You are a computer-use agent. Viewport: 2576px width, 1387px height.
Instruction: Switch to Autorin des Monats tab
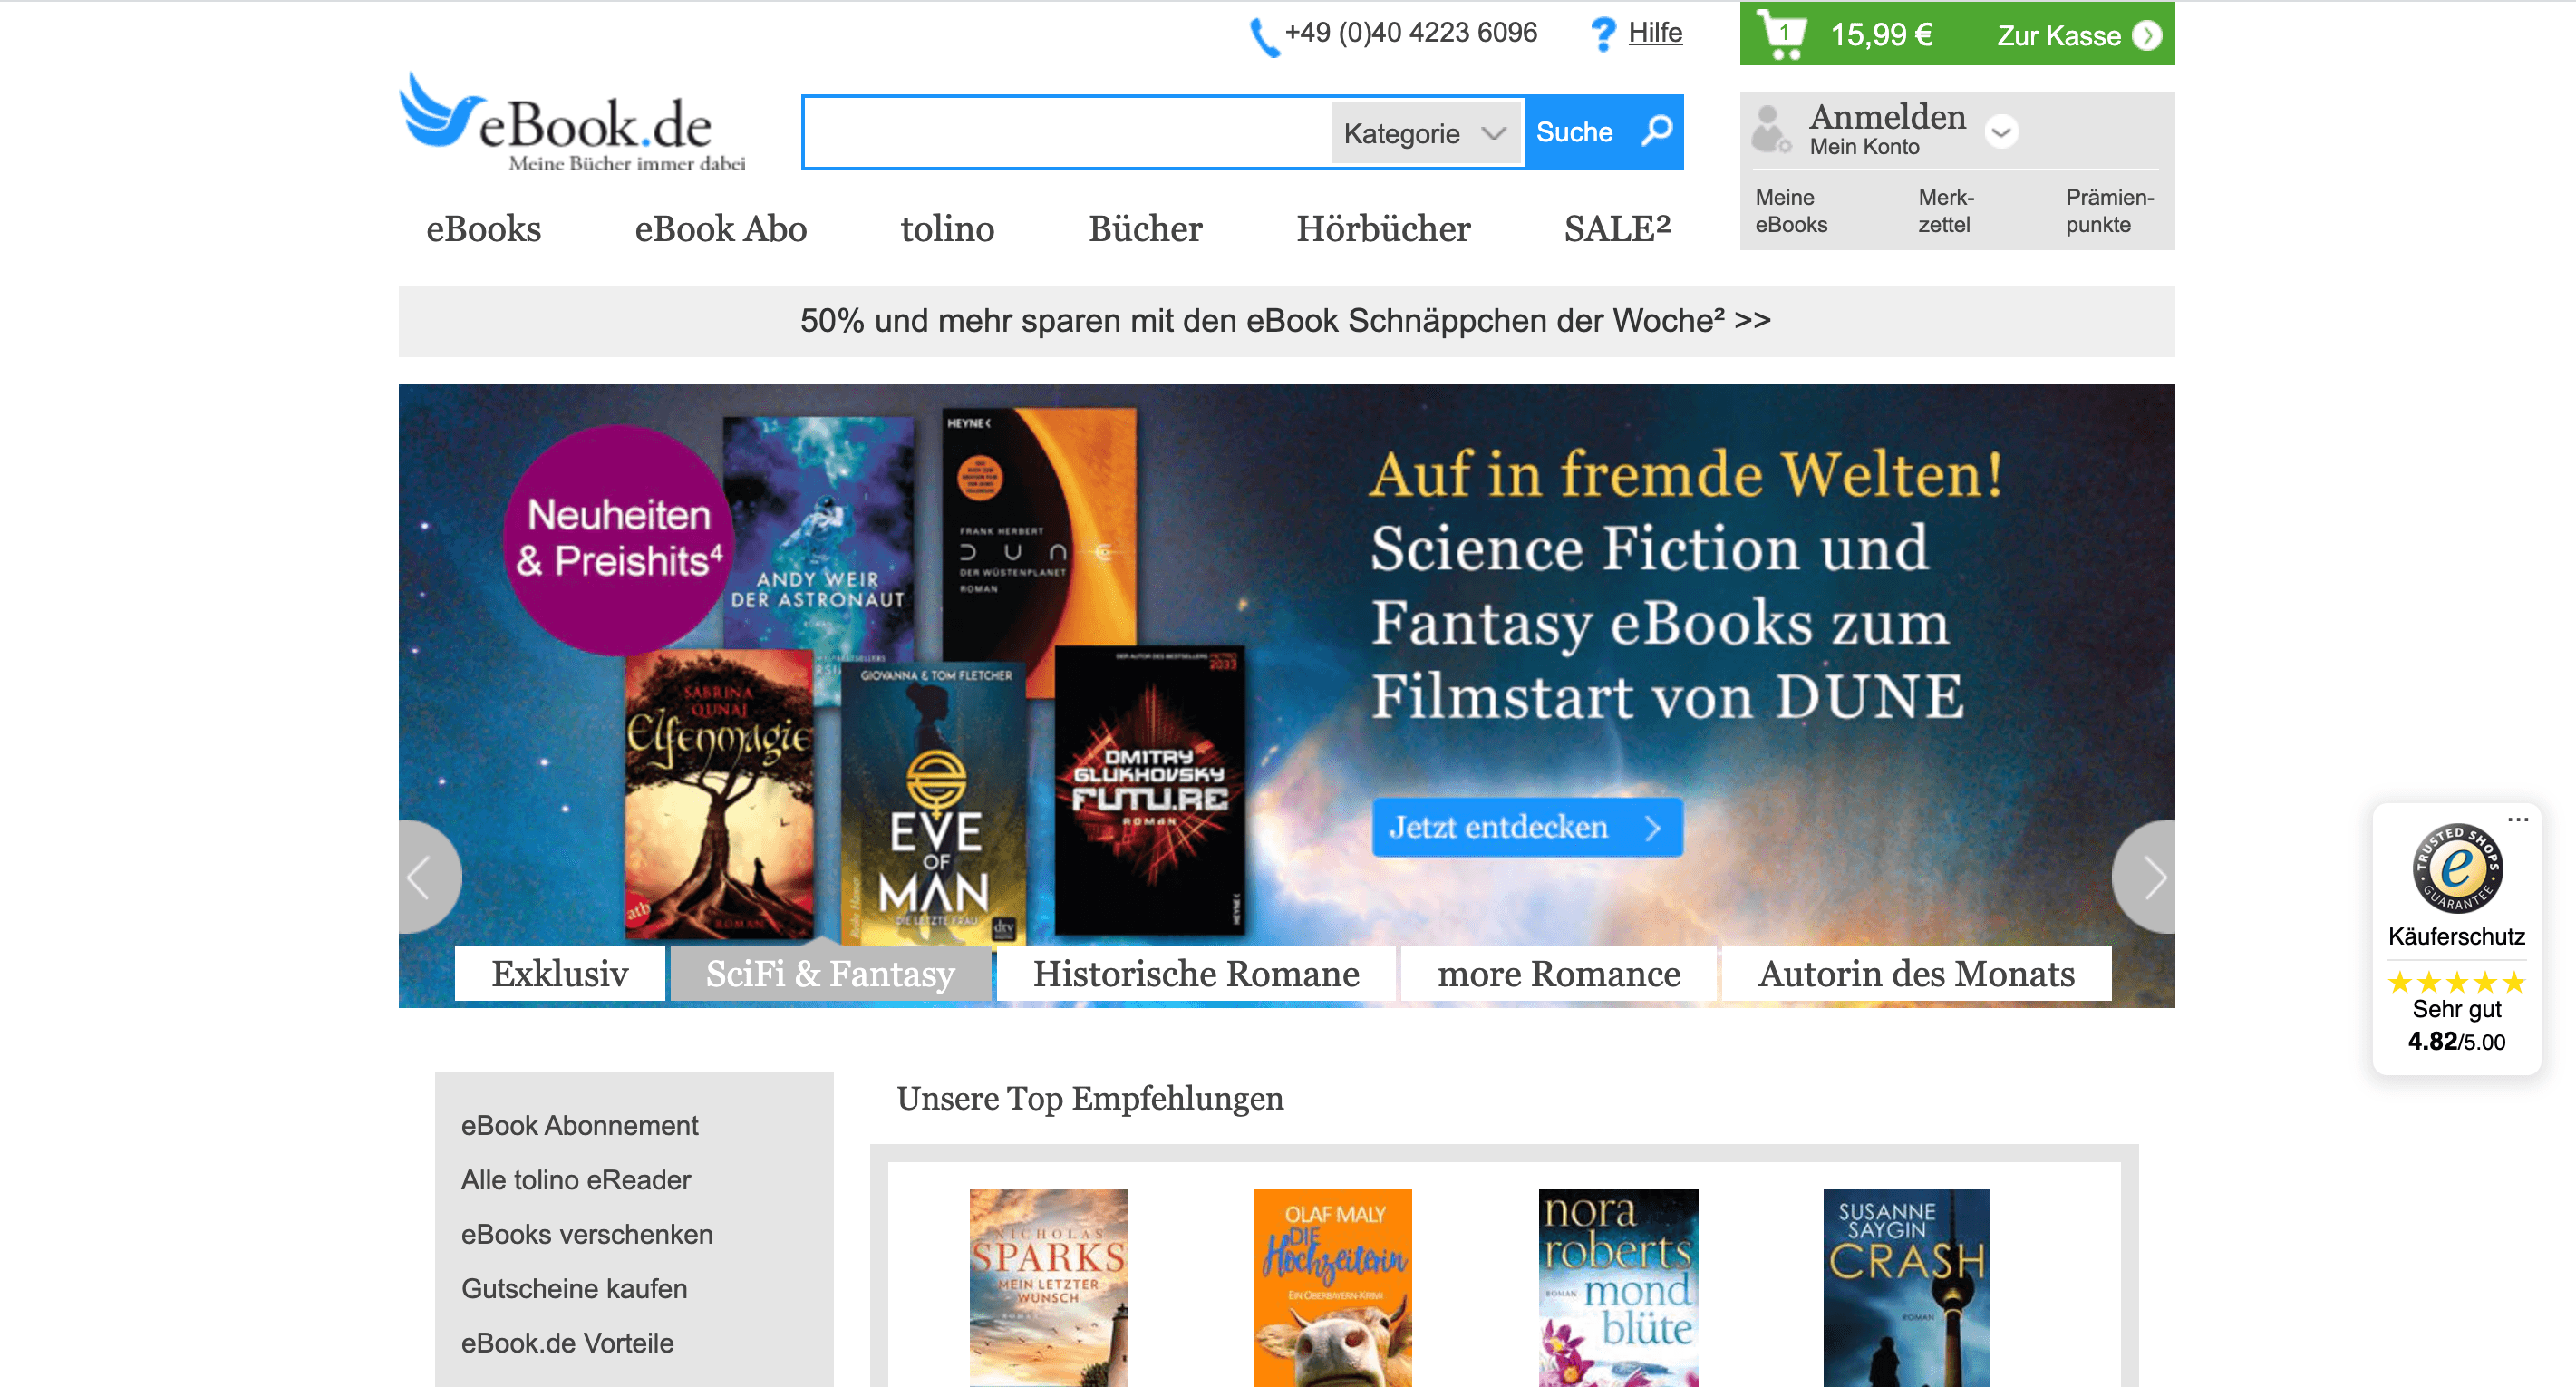[x=1916, y=974]
